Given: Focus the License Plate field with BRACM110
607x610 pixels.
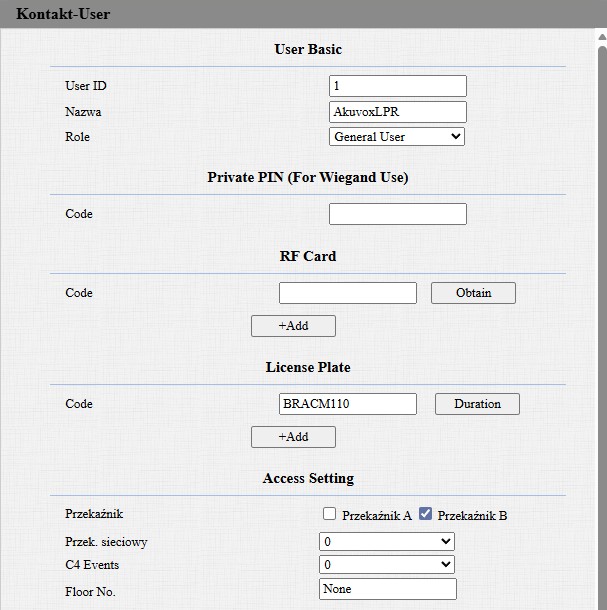Looking at the screenshot, I should click(347, 404).
